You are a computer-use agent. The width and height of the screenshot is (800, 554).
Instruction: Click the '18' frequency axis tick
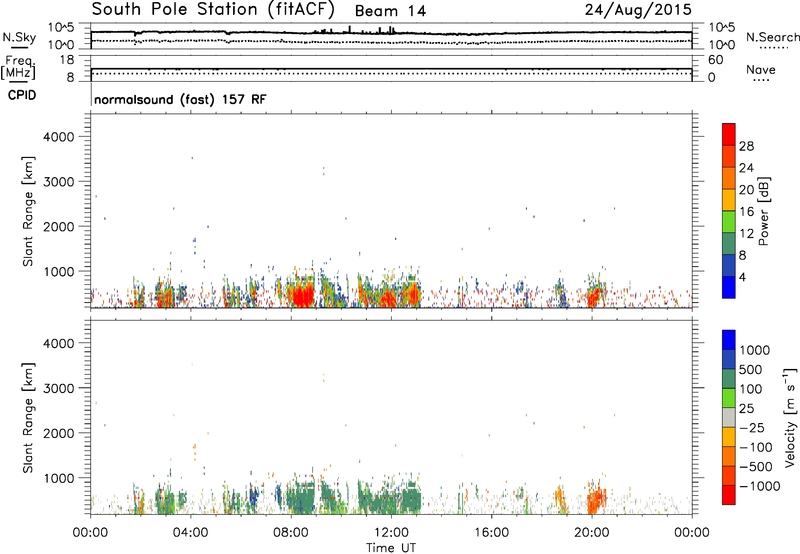coord(67,60)
